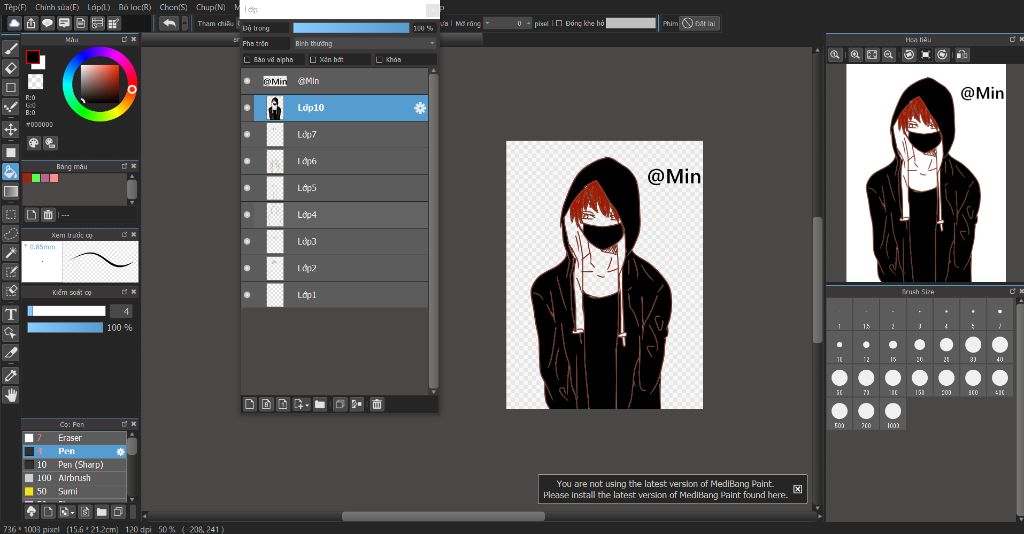Select the Move tool with four arrows
Viewport: 1024px width, 534px height.
coord(10,129)
